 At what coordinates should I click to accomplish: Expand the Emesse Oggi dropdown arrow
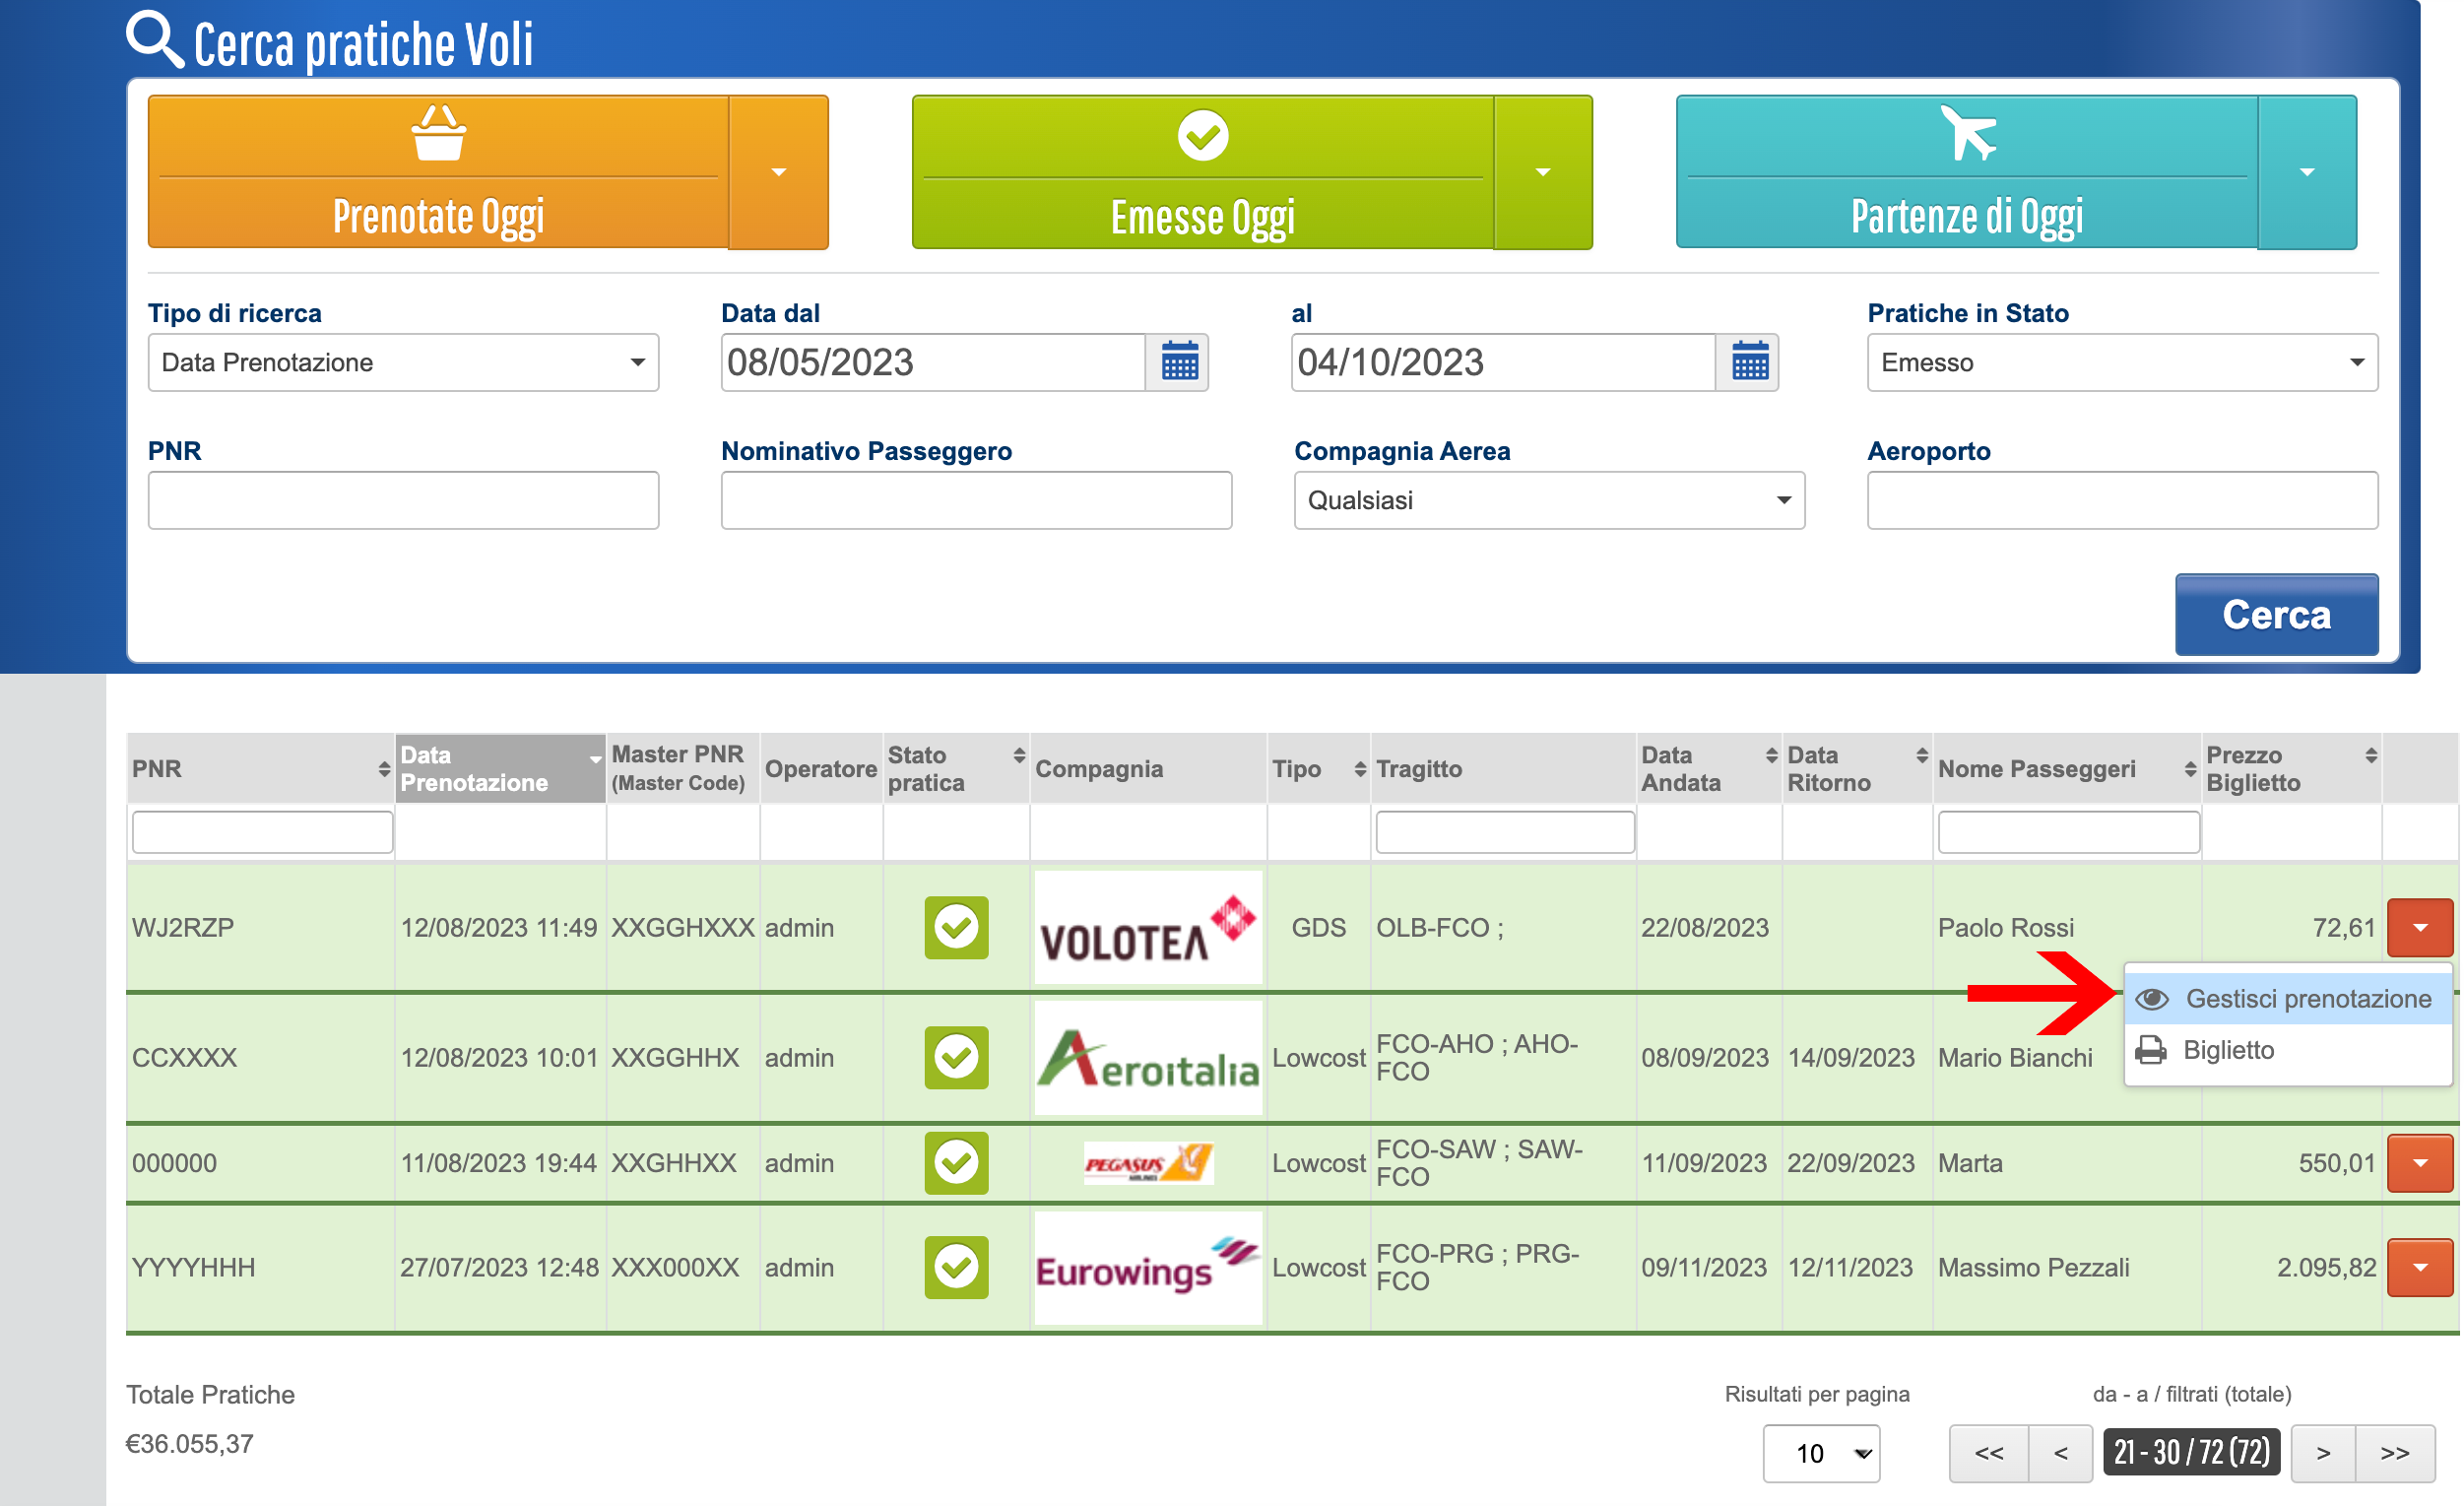pyautogui.click(x=1542, y=172)
